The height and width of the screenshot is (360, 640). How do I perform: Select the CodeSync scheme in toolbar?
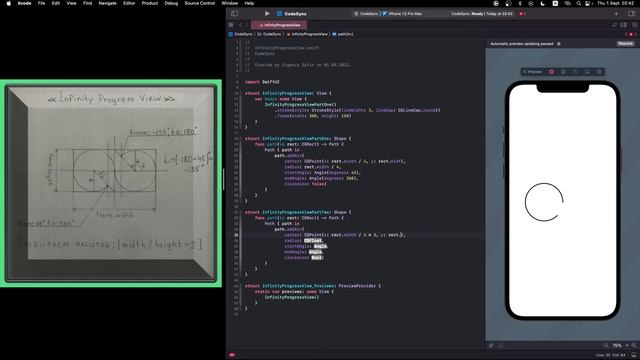pyautogui.click(x=366, y=13)
